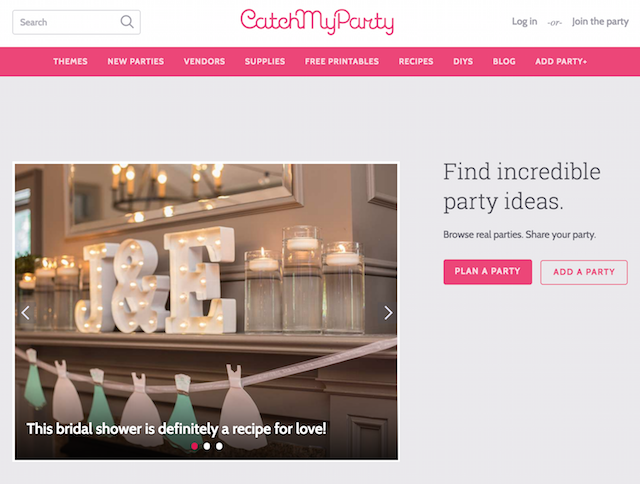This screenshot has width=640, height=484.
Task: Open the Vendors nav item
Action: point(204,61)
